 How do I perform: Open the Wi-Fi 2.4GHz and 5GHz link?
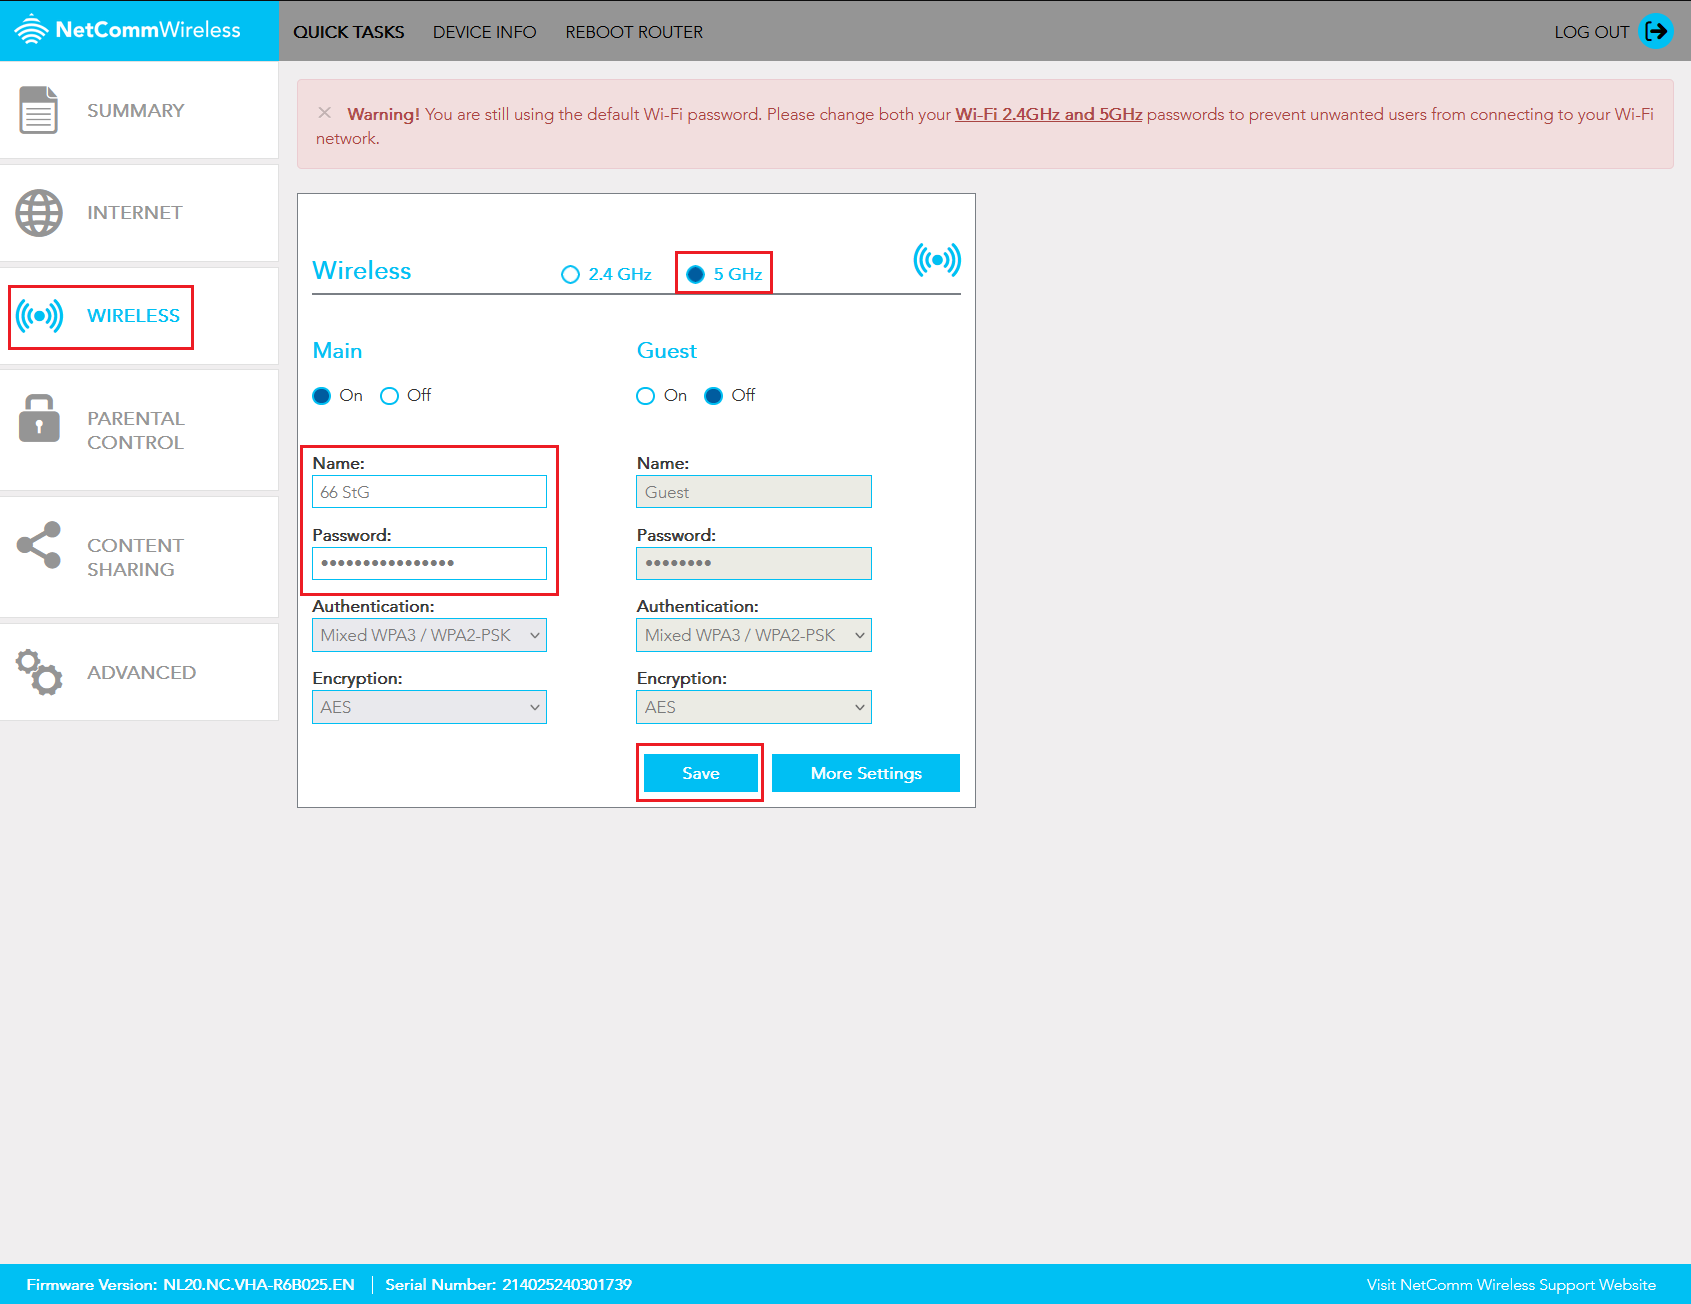point(1049,114)
